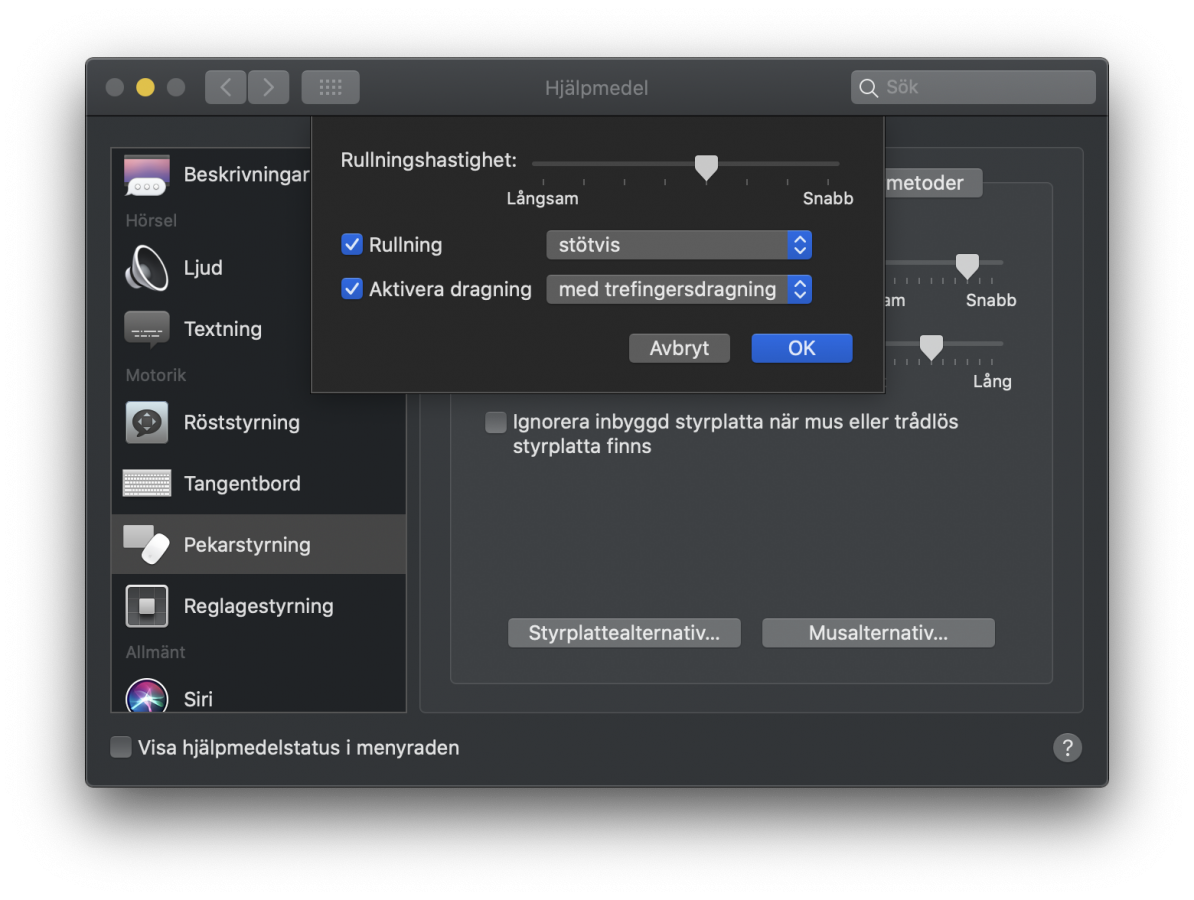Show all preferences grid button

[x=330, y=88]
